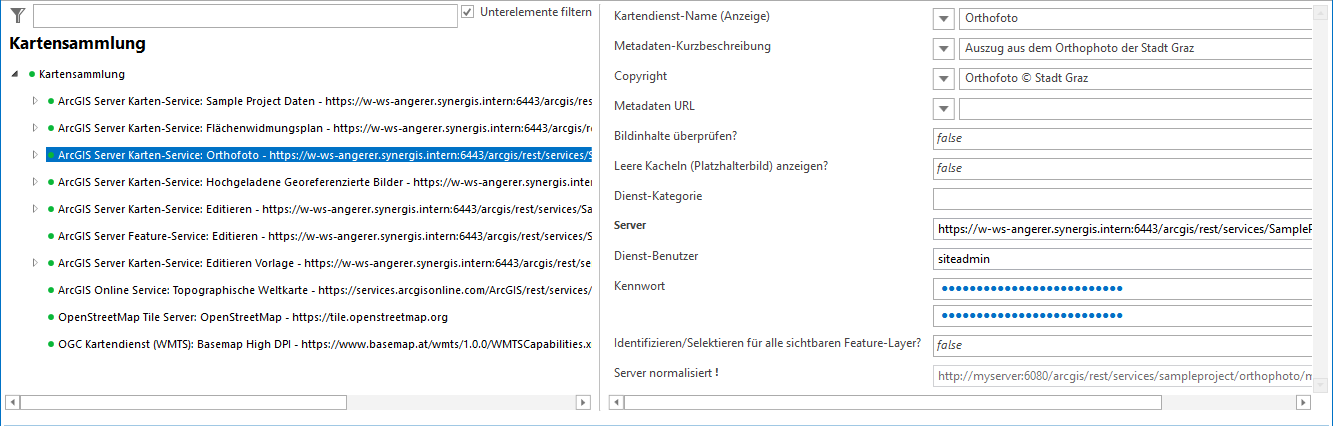Image resolution: width=1333 pixels, height=426 pixels.
Task: Focus the tree filter text box
Action: click(x=245, y=15)
